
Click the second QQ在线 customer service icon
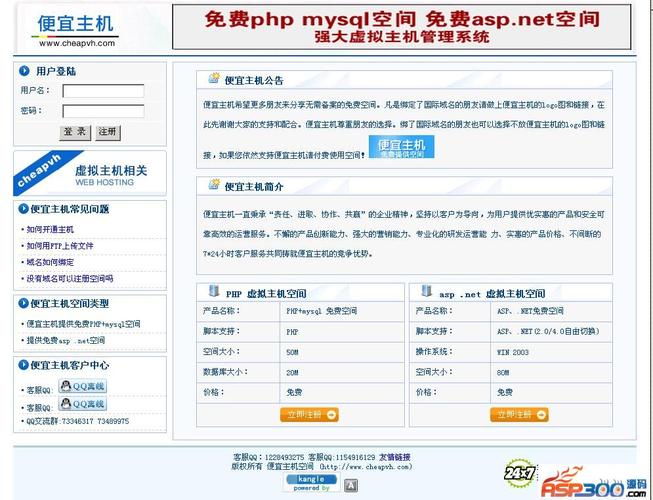point(82,404)
